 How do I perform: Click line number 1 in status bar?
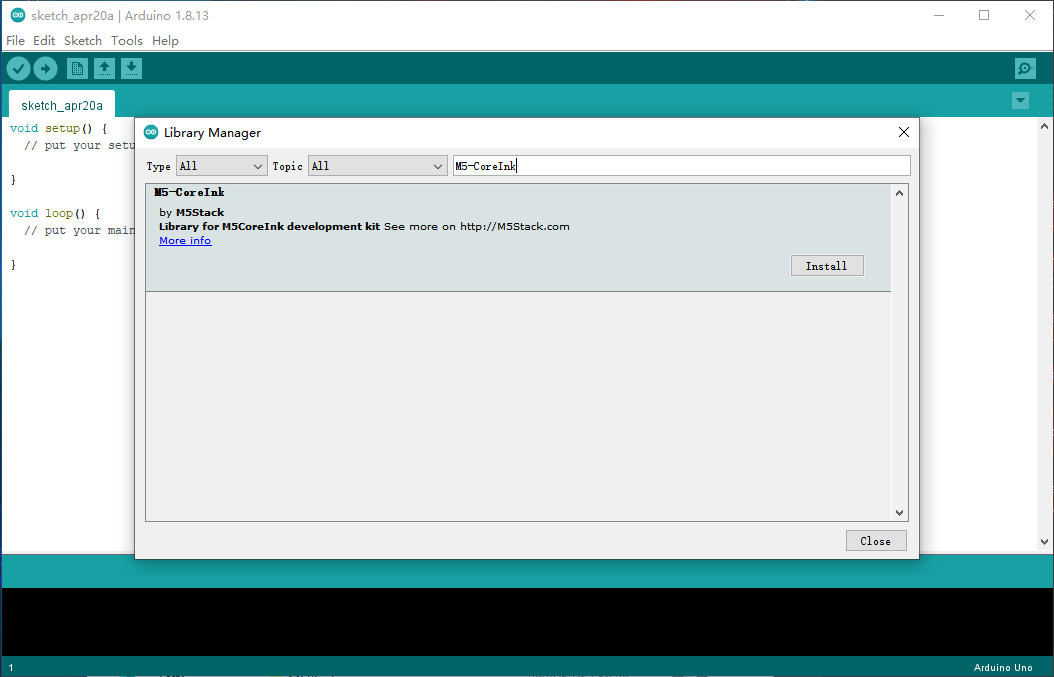pos(11,668)
